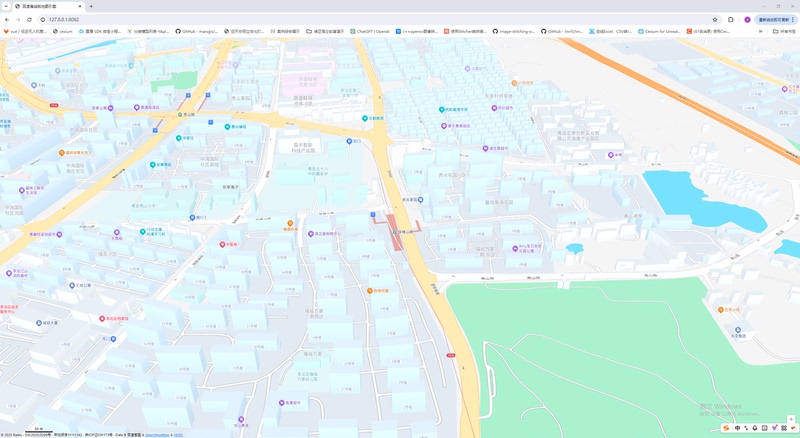
Task: Open the 'ChatGPT | OpenAI' bookmark
Action: (370, 31)
